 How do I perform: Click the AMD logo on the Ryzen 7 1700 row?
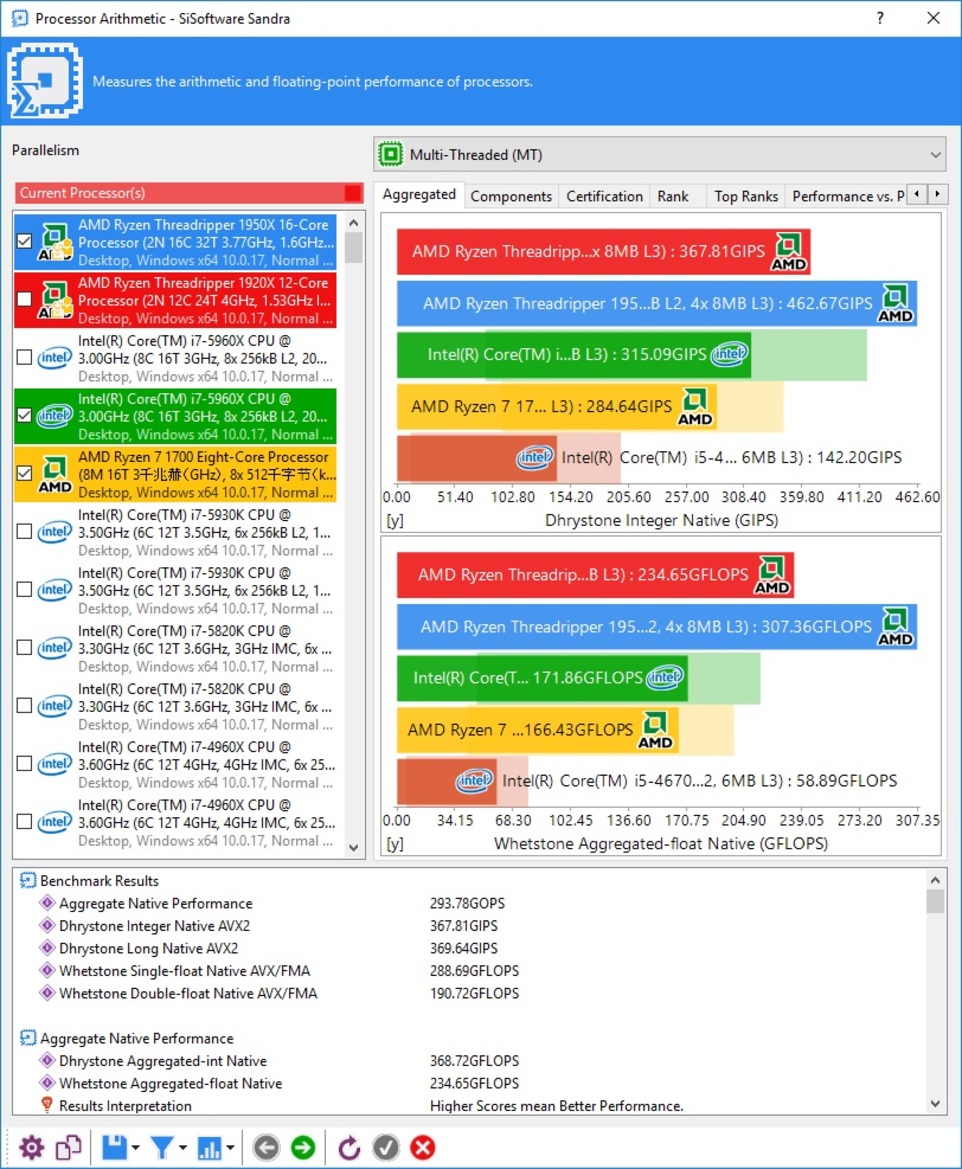pos(55,474)
